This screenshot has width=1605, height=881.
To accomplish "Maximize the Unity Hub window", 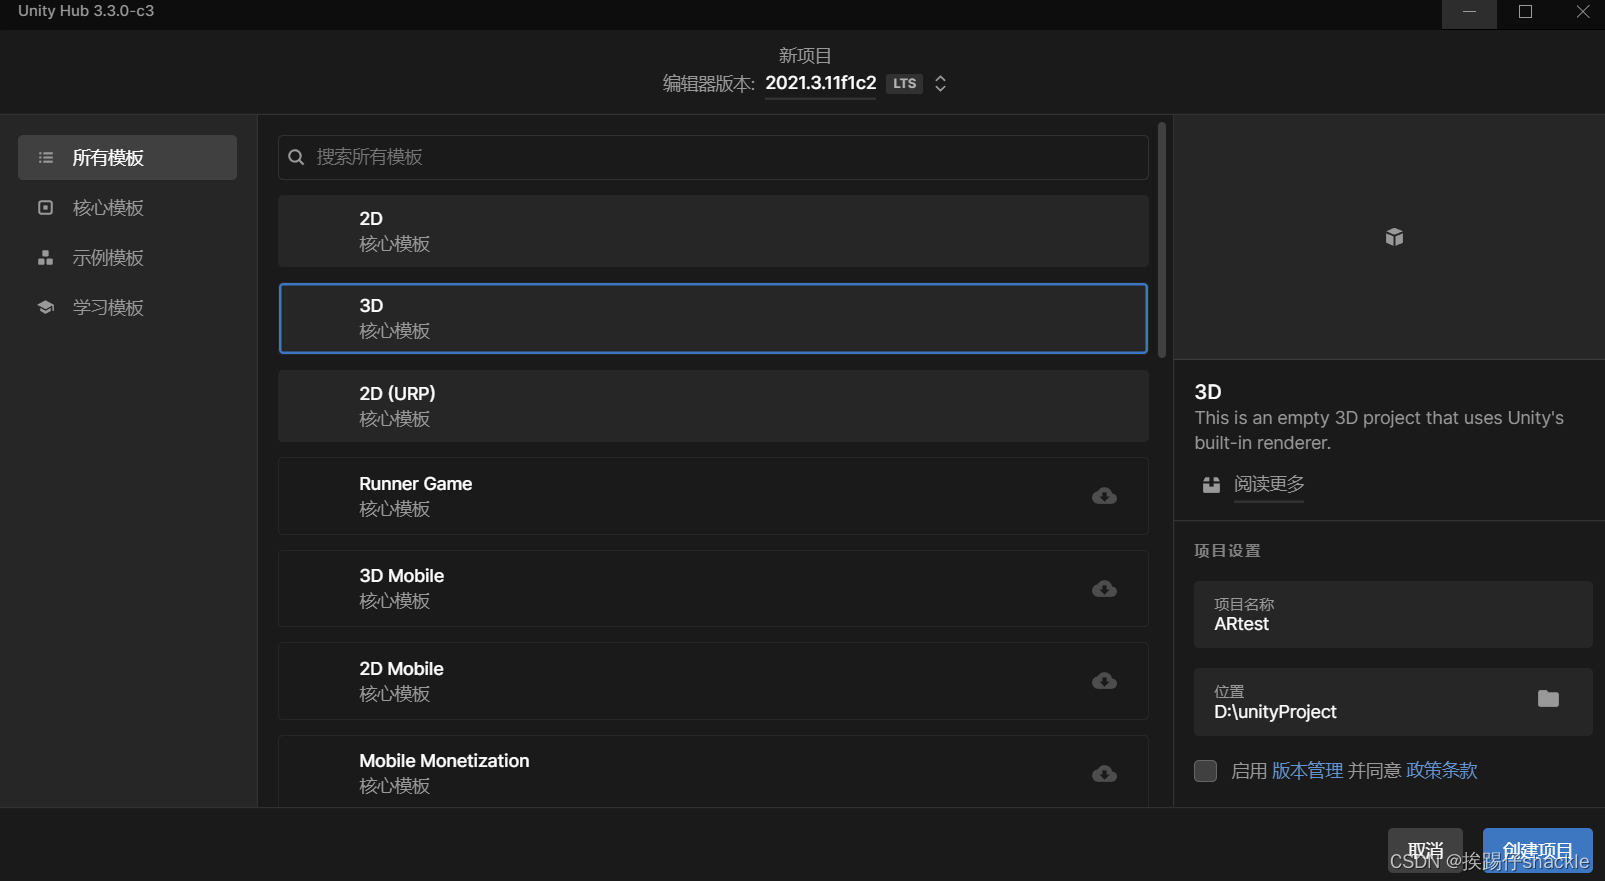I will point(1525,14).
